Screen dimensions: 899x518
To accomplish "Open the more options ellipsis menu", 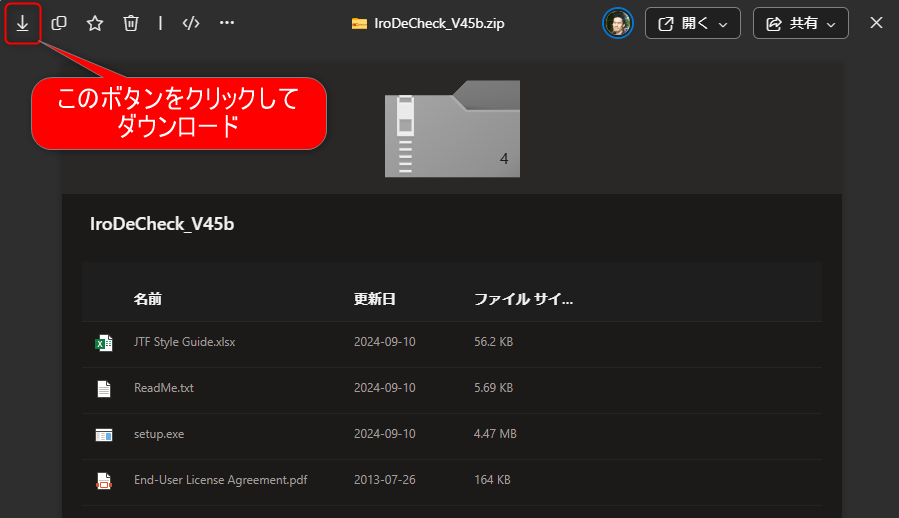I will tap(227, 23).
